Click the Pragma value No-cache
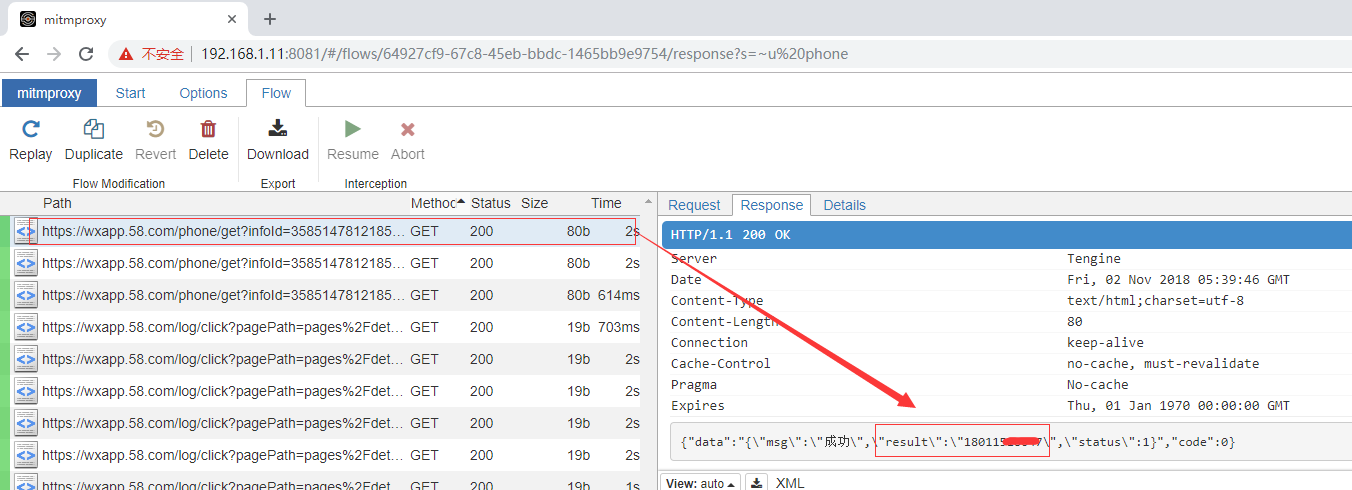The width and height of the screenshot is (1352, 490). click(x=1098, y=384)
